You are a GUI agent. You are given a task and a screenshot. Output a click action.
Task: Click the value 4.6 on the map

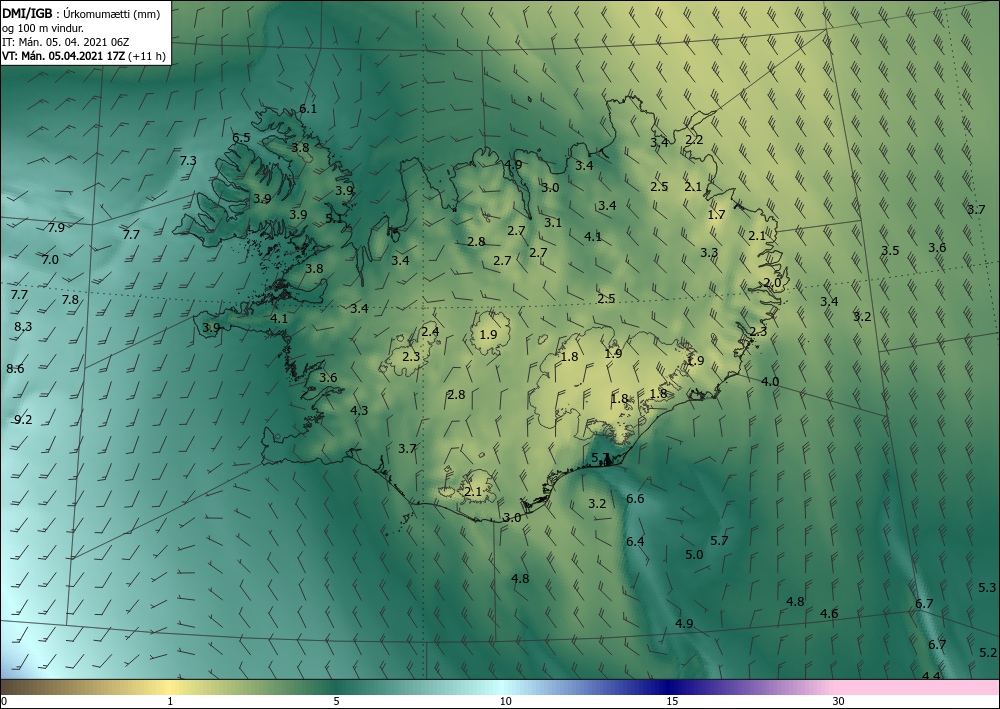pyautogui.click(x=829, y=613)
